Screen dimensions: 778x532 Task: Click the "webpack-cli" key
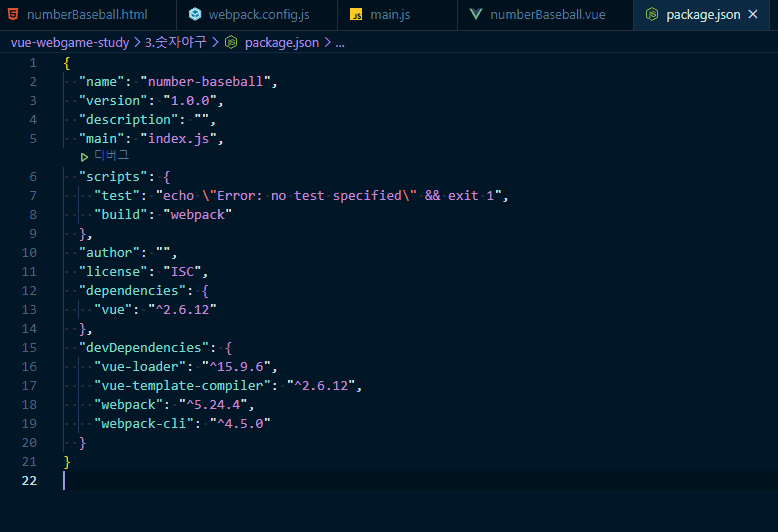coord(144,424)
